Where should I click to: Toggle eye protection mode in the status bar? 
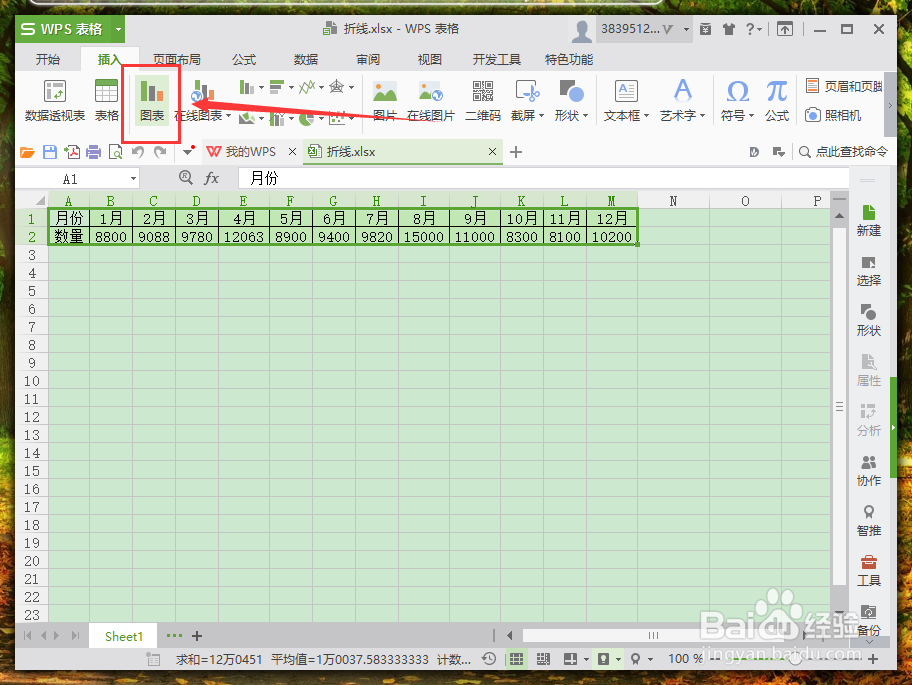pyautogui.click(x=604, y=659)
